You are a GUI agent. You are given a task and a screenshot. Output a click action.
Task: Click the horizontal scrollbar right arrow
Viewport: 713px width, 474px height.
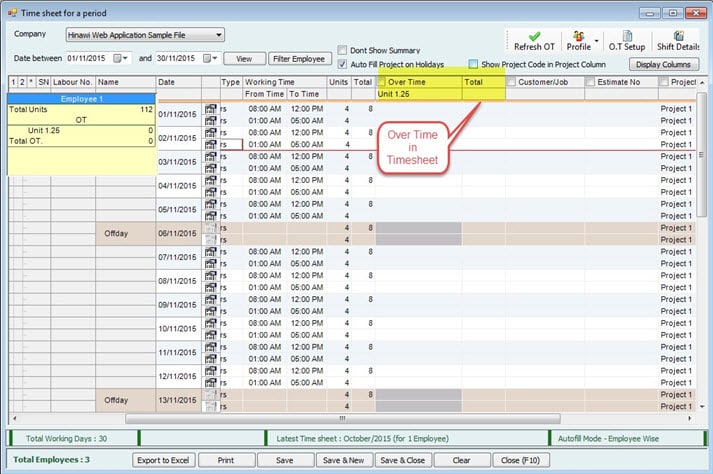[x=690, y=418]
